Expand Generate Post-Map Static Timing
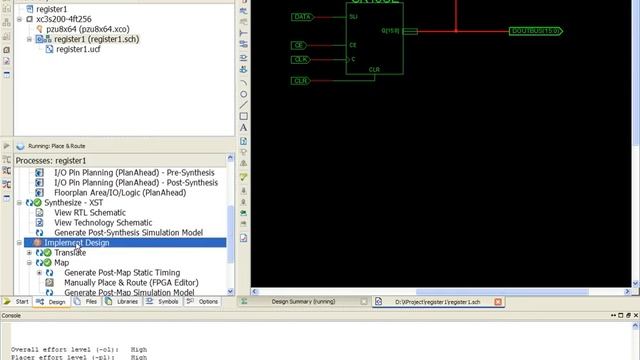 point(39,273)
